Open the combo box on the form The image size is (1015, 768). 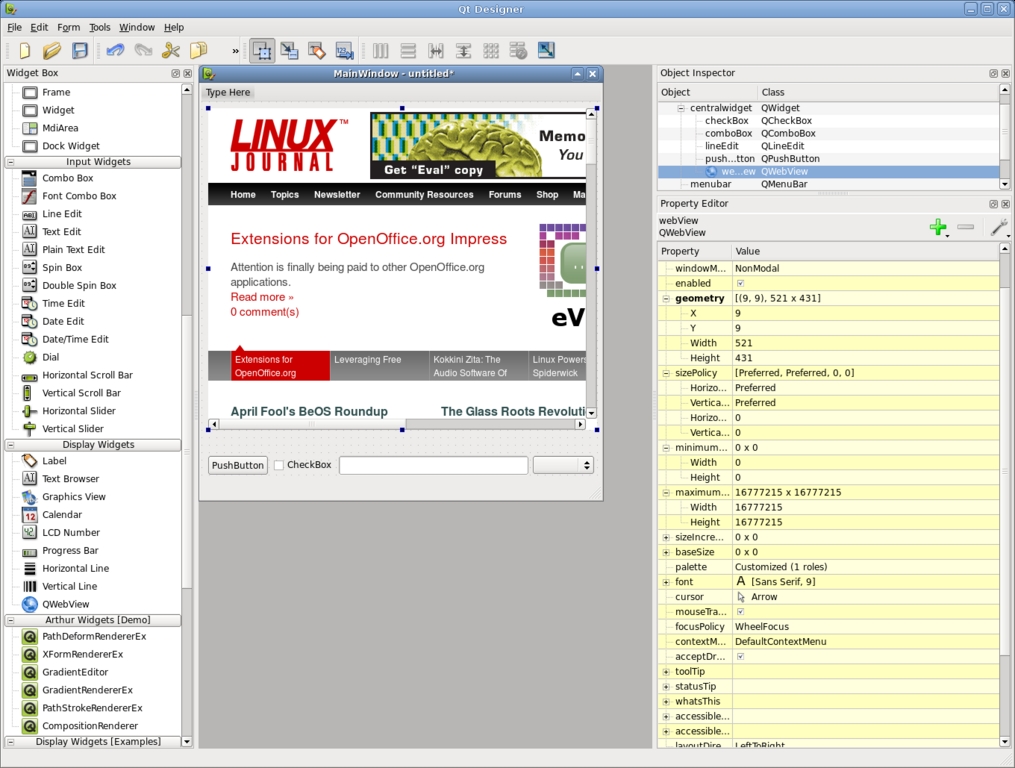click(563, 465)
